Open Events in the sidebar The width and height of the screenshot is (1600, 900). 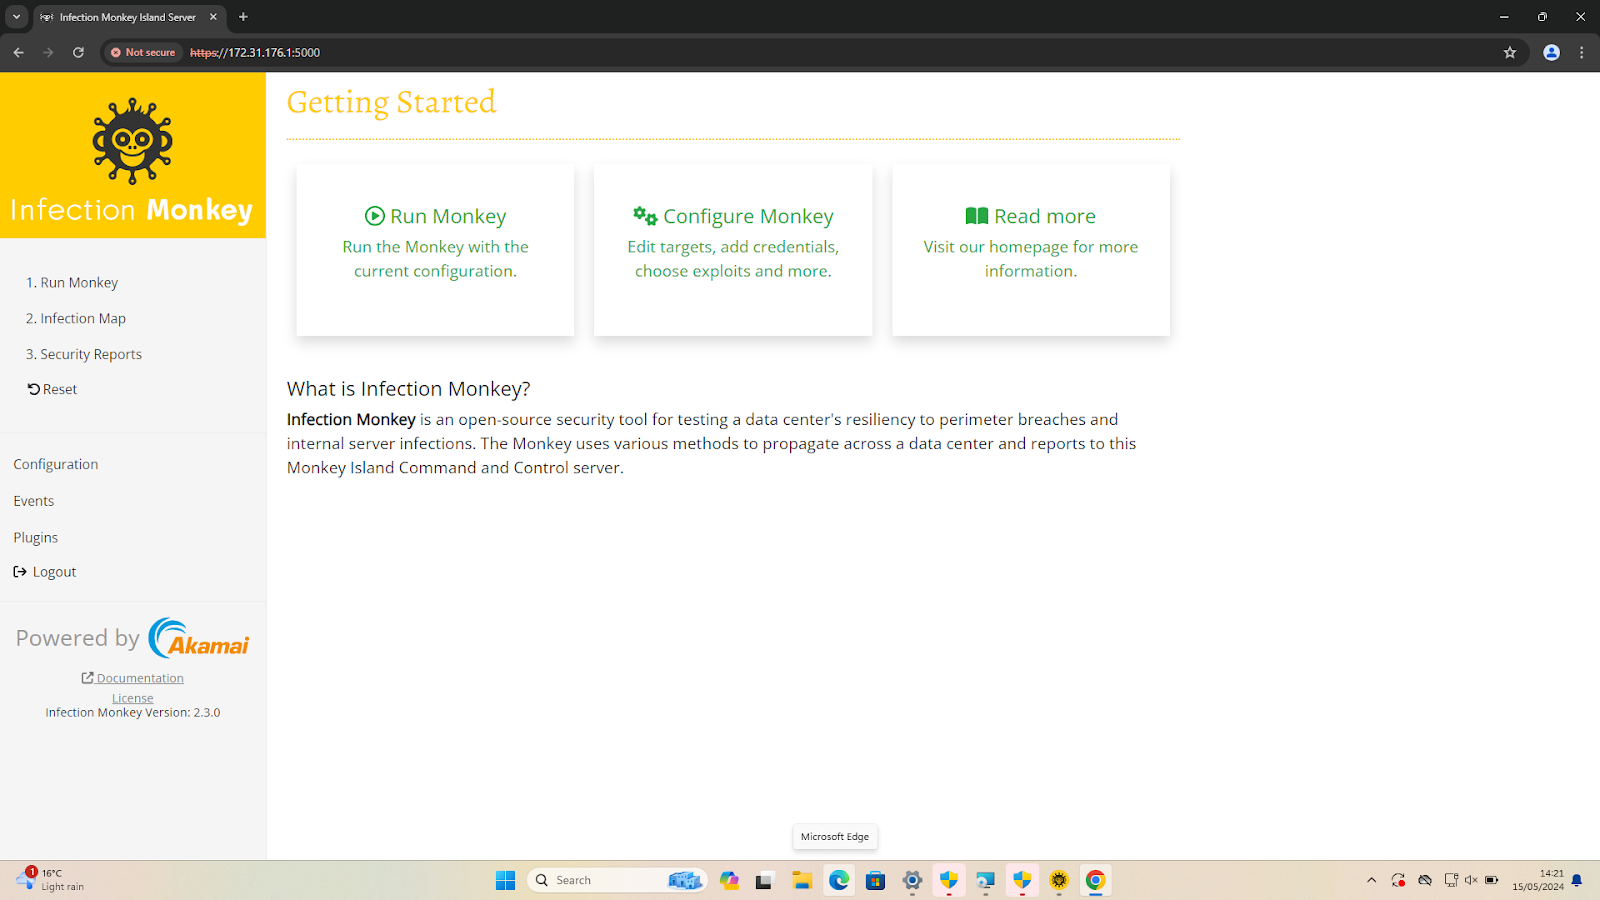(x=34, y=502)
